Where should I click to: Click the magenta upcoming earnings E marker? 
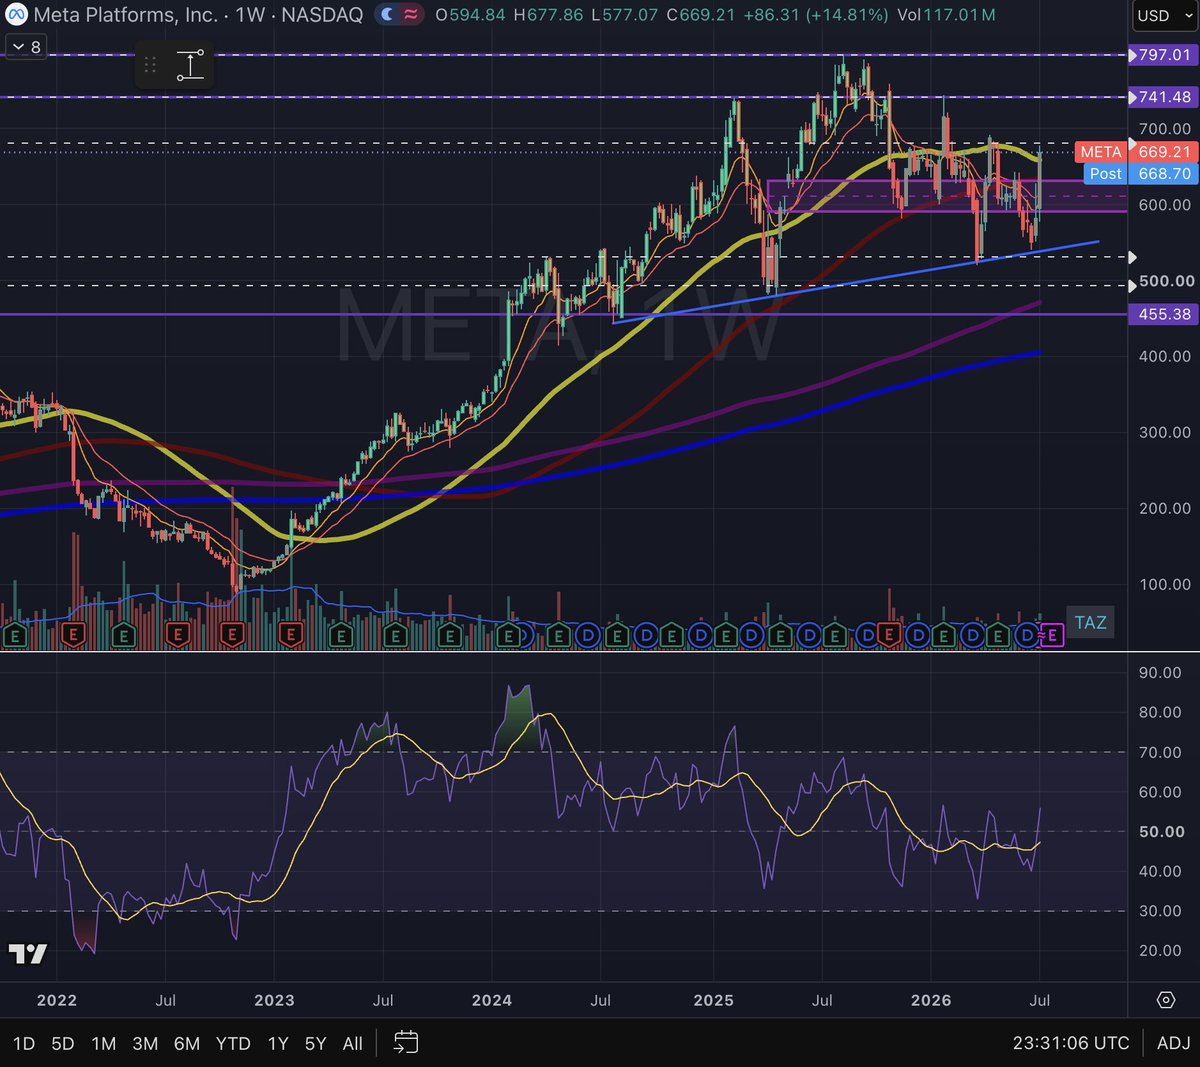coord(1052,635)
